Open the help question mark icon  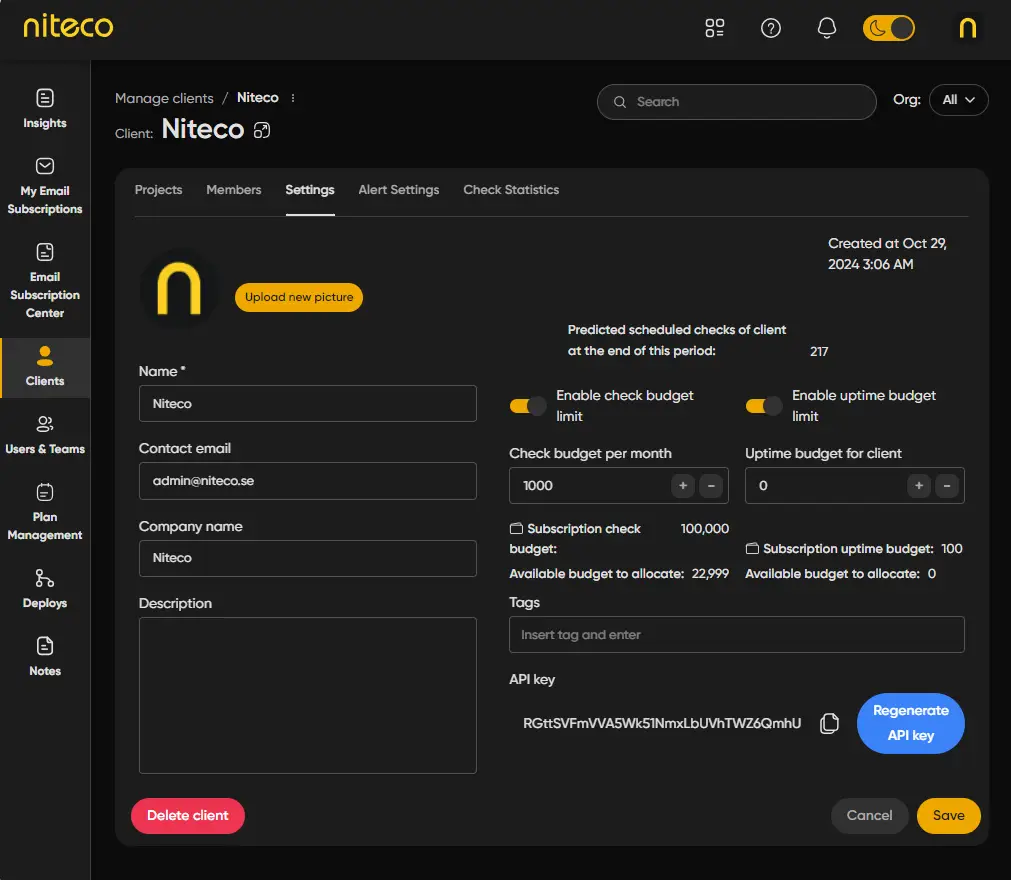coord(771,28)
